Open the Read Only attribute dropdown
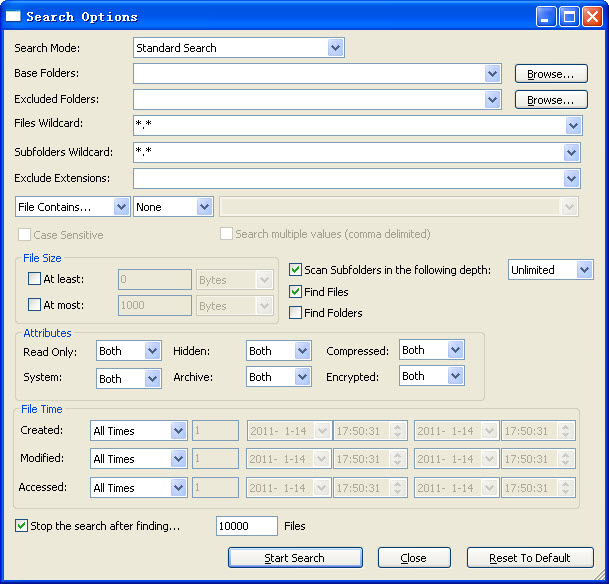The width and height of the screenshot is (609, 584). point(152,351)
